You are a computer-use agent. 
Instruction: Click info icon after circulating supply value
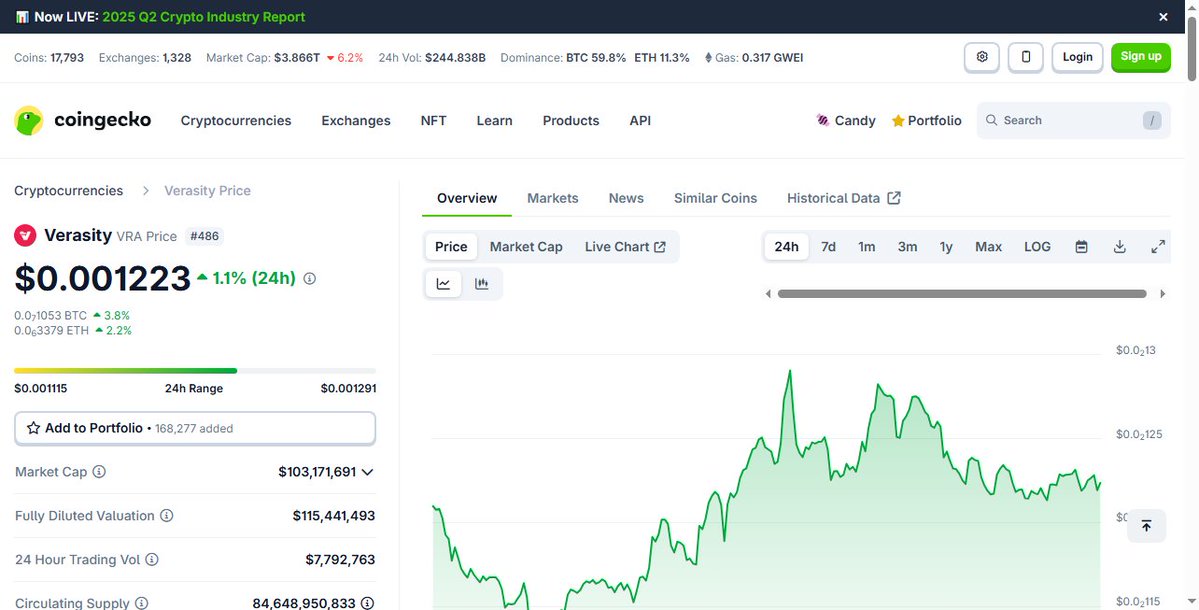367,603
